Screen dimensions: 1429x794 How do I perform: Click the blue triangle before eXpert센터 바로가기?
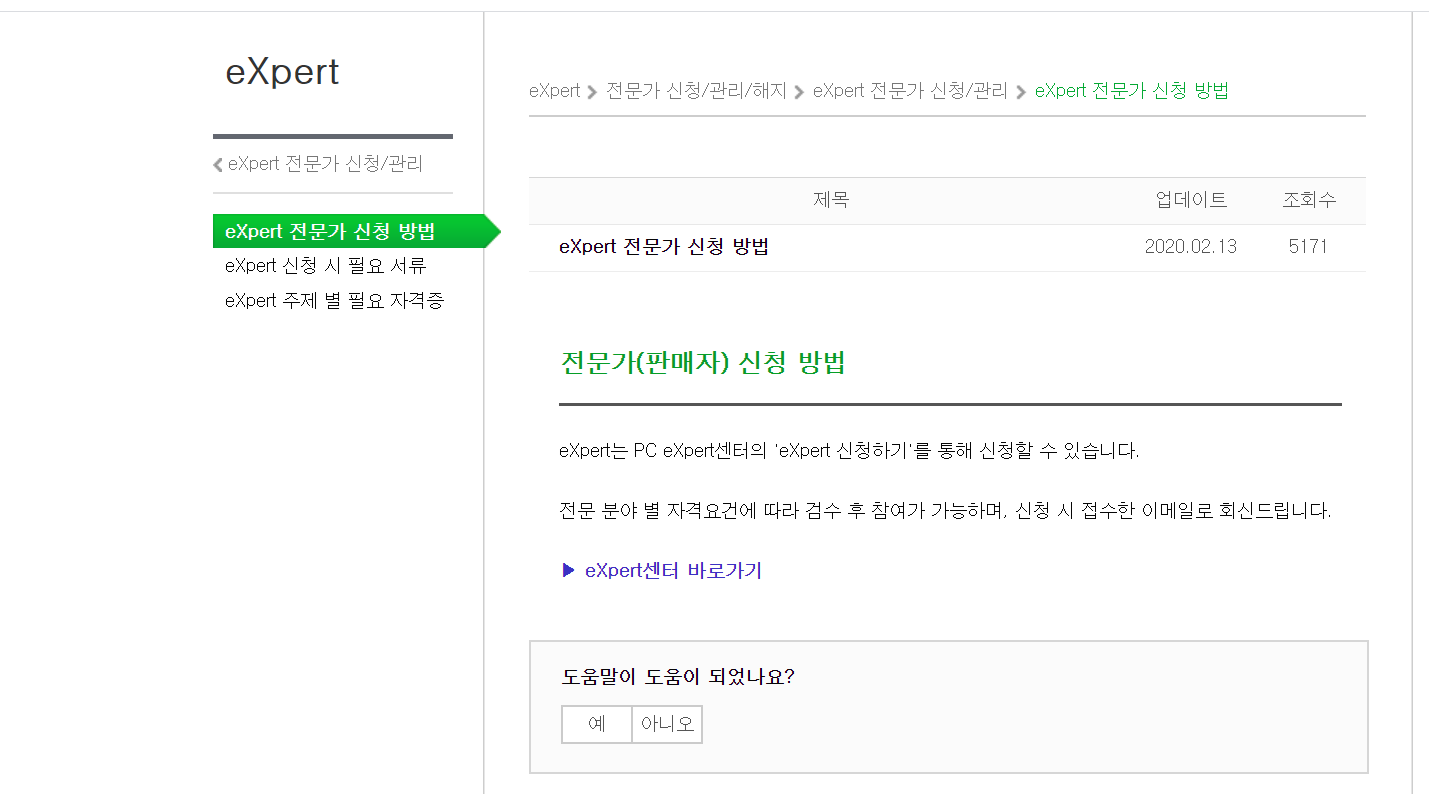569,570
